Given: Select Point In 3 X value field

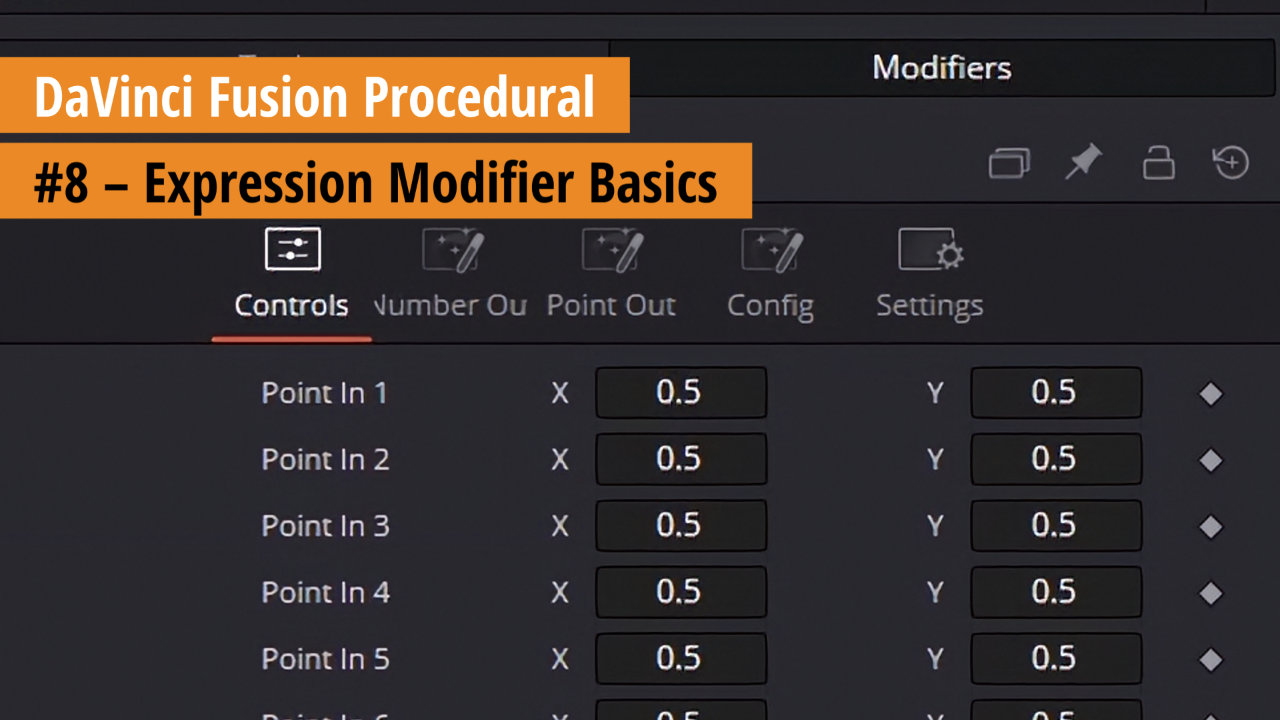Looking at the screenshot, I should (x=681, y=526).
